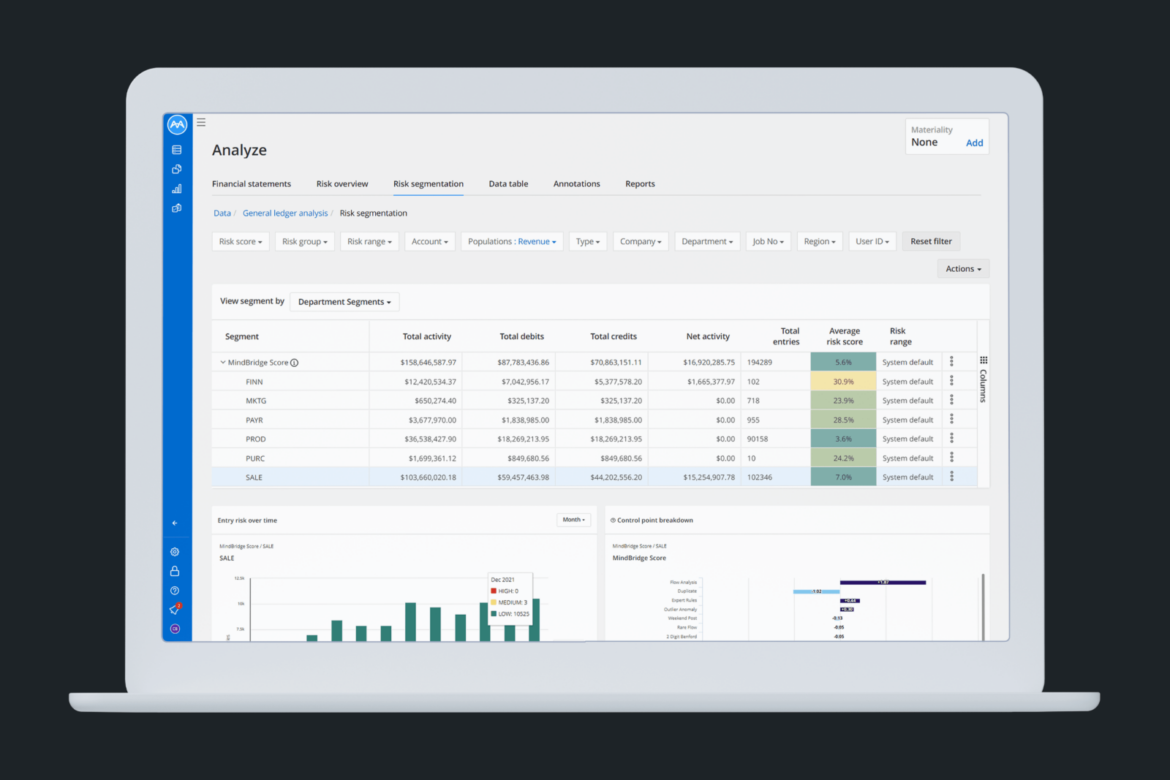Viewport: 1170px width, 780px height.
Task: Open three-dot menu for MKTG row
Action: (x=951, y=400)
